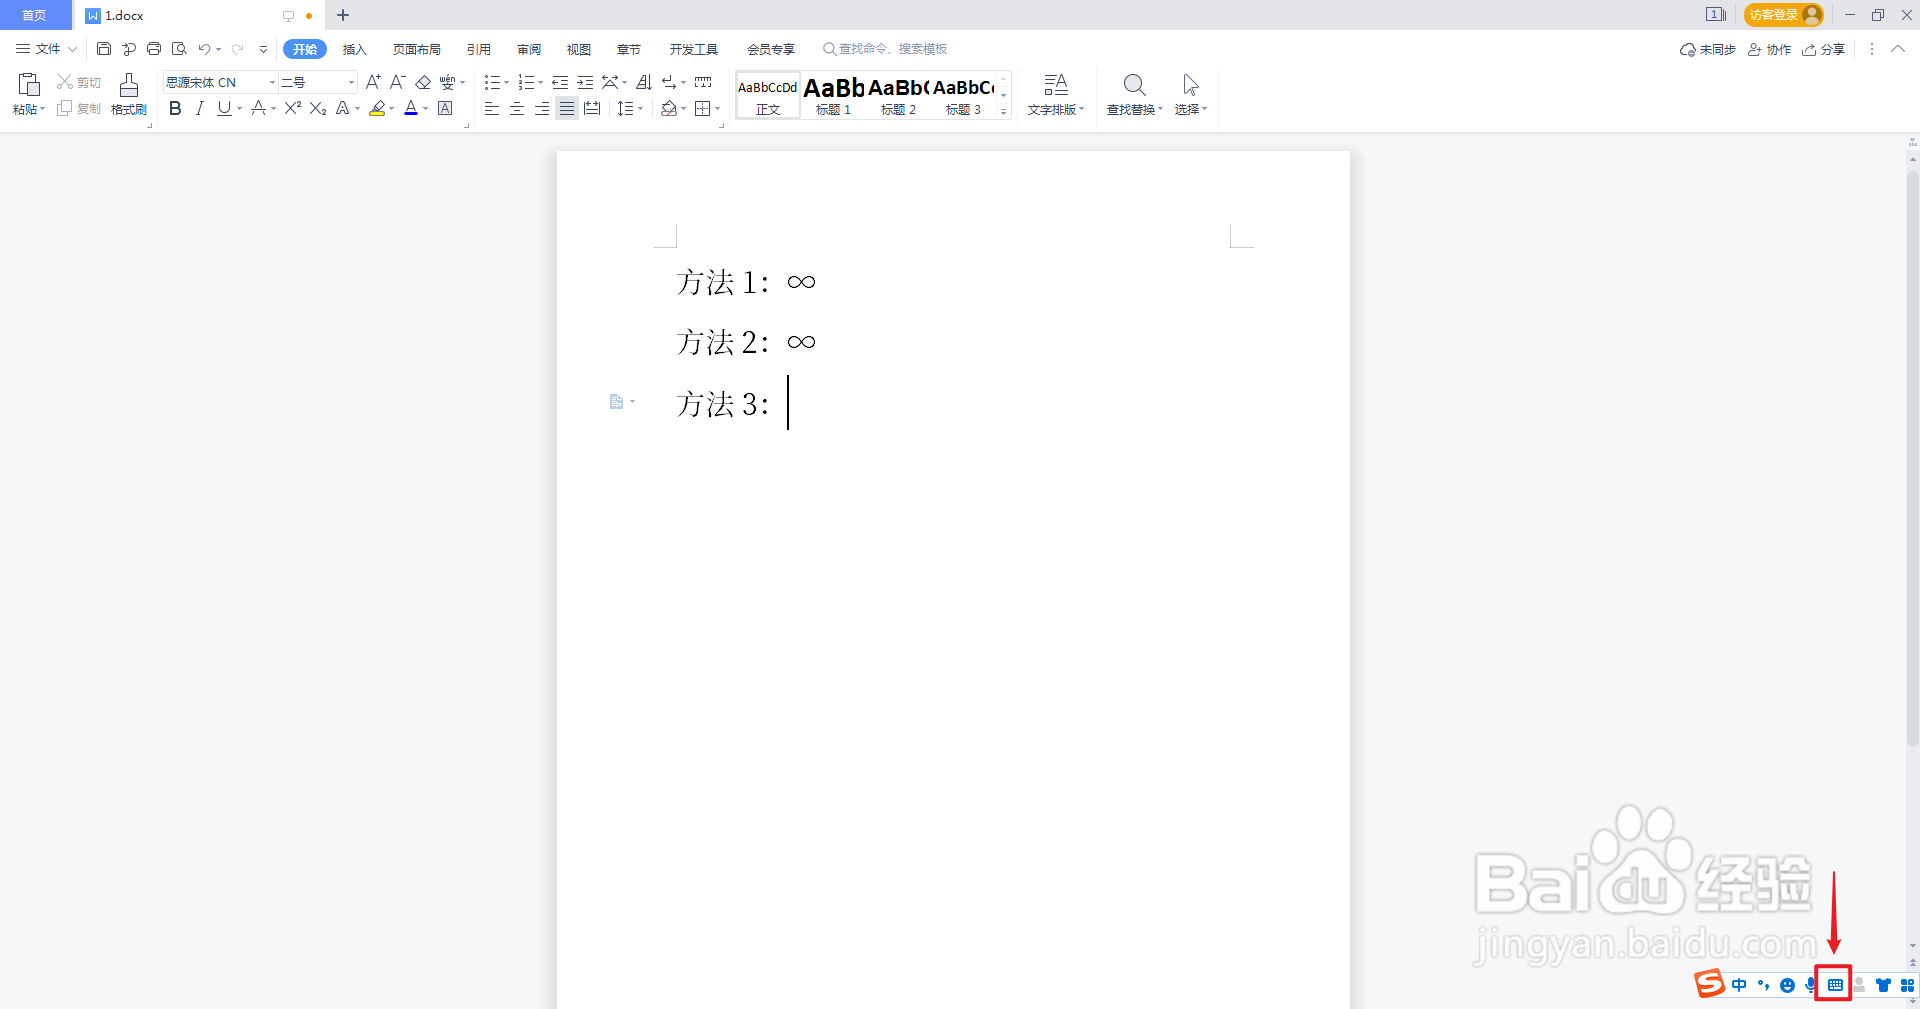Image resolution: width=1920 pixels, height=1009 pixels.
Task: Toggle Sogou punctuation mode
Action: click(x=1763, y=985)
